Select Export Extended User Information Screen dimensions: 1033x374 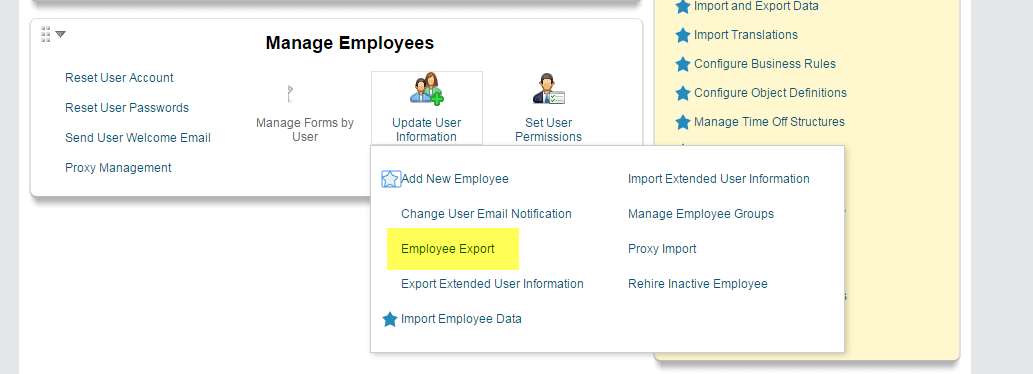492,284
